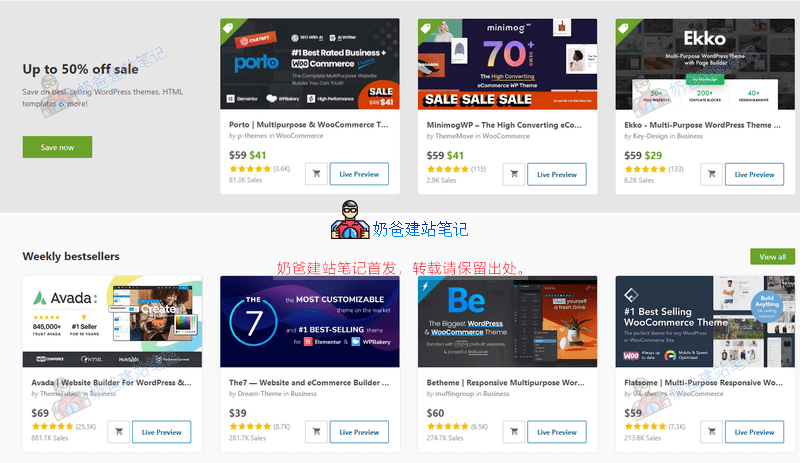
Task: Open the Flatsome title link
Action: click(x=703, y=382)
